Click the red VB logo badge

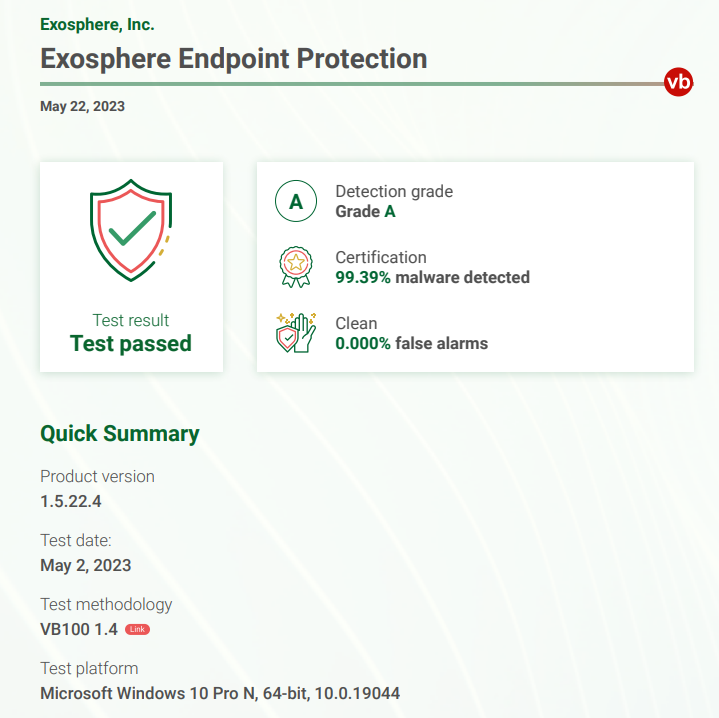[x=678, y=82]
